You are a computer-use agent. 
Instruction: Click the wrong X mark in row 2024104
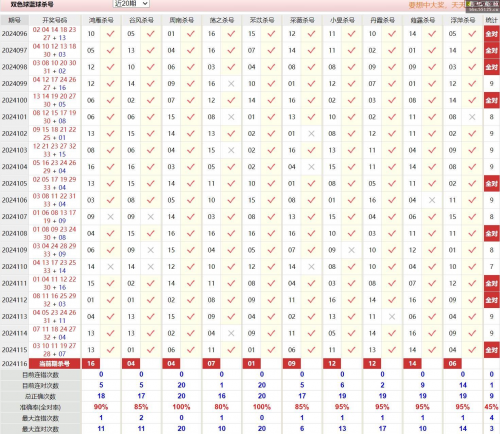311,167
